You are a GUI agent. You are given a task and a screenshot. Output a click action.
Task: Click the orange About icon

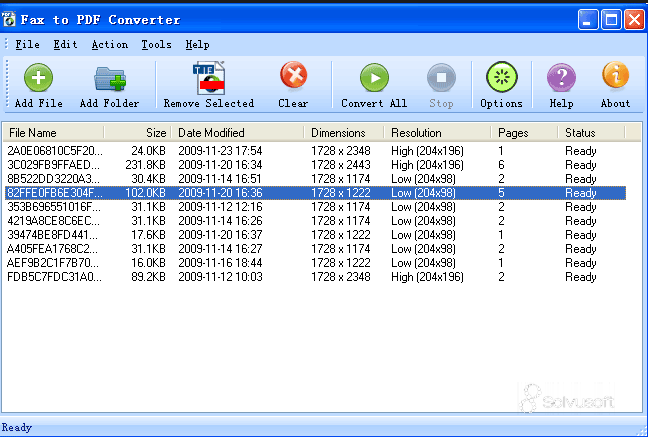pos(615,75)
